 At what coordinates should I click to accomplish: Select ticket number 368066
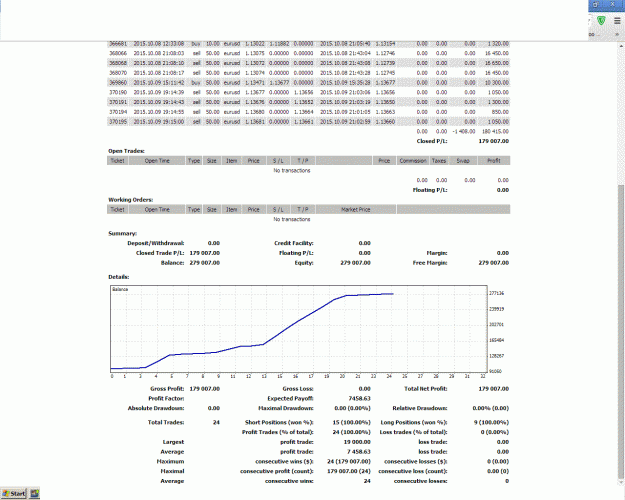(118, 53)
